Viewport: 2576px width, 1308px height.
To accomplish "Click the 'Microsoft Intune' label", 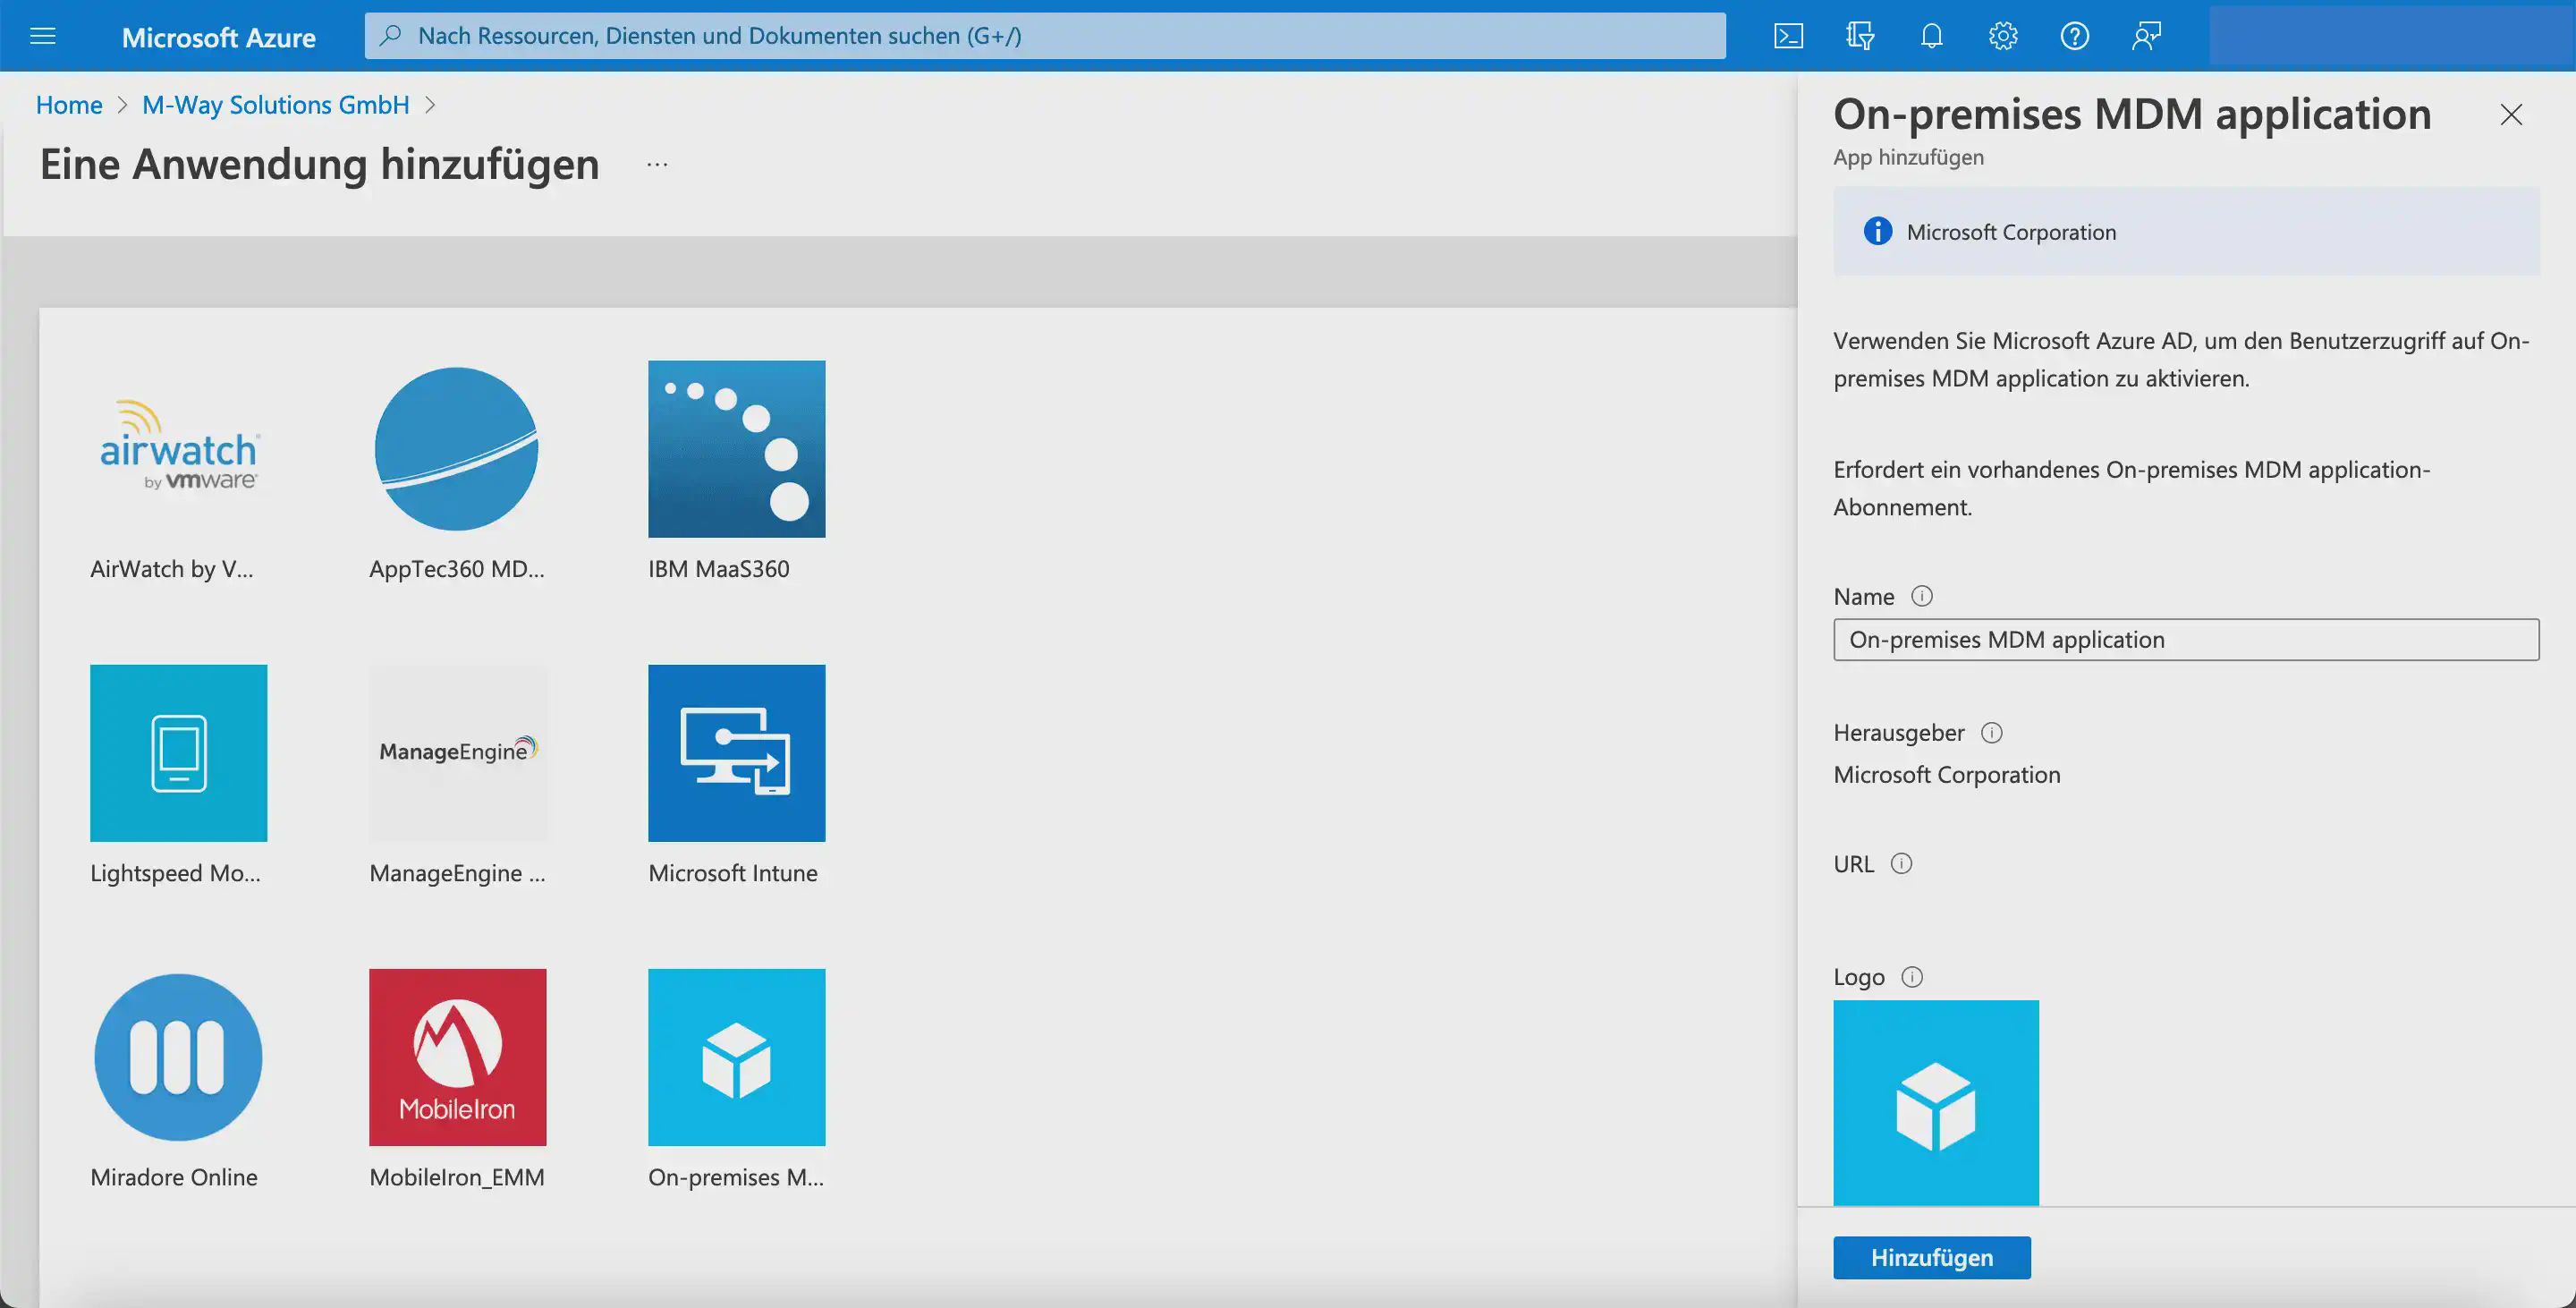I will point(733,873).
